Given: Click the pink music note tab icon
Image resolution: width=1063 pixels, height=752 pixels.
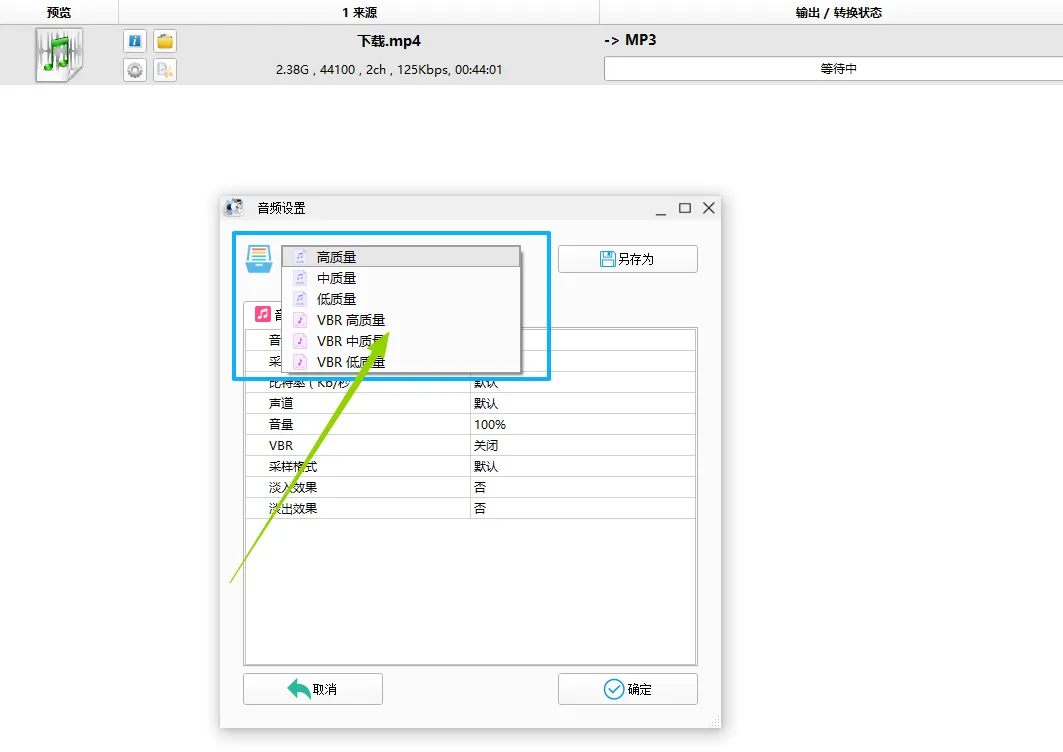Looking at the screenshot, I should click(263, 314).
